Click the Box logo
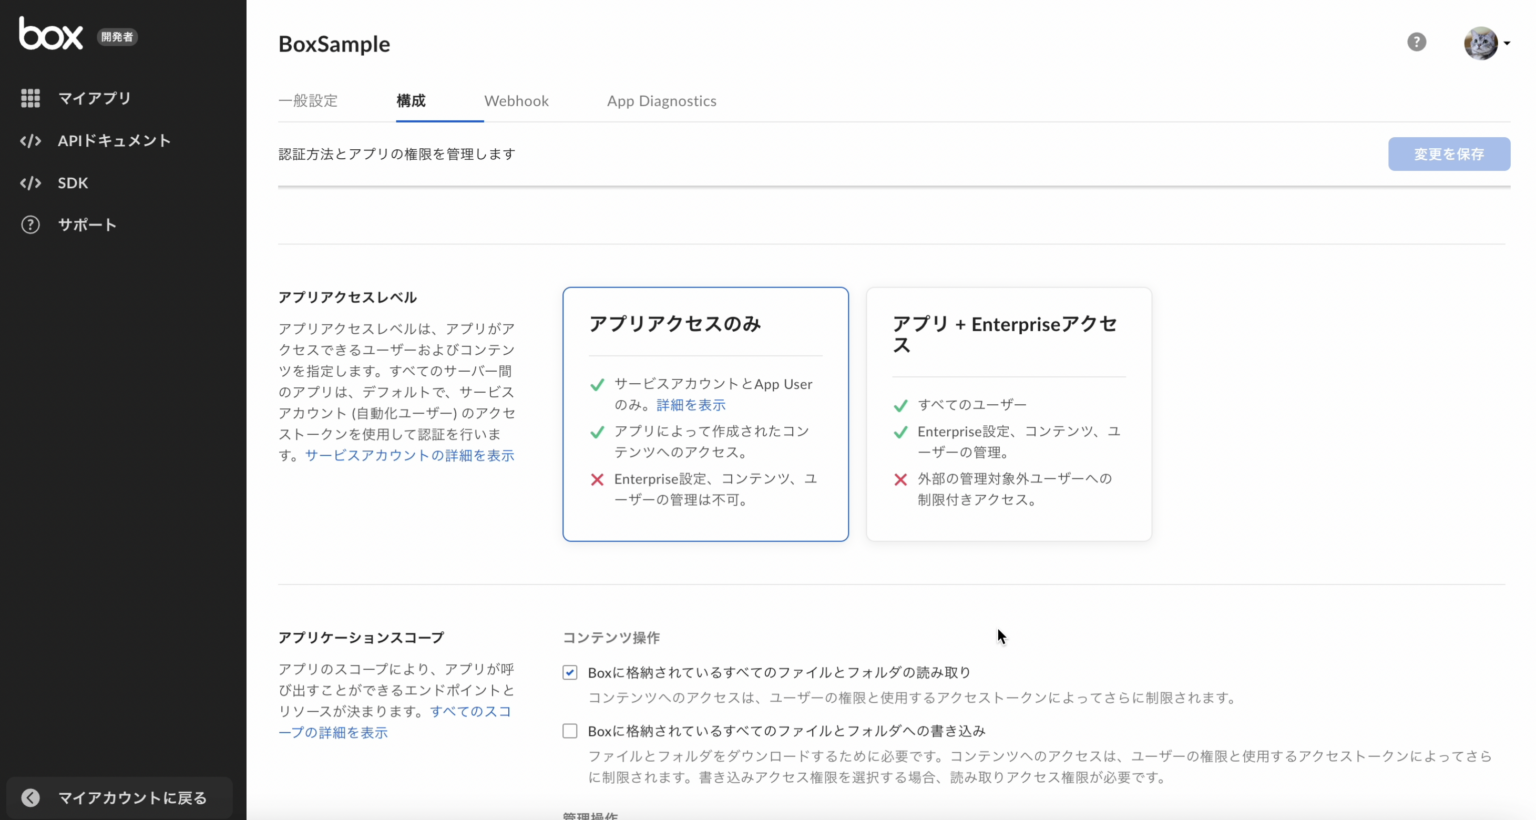Image resolution: width=1536 pixels, height=820 pixels. pos(50,35)
